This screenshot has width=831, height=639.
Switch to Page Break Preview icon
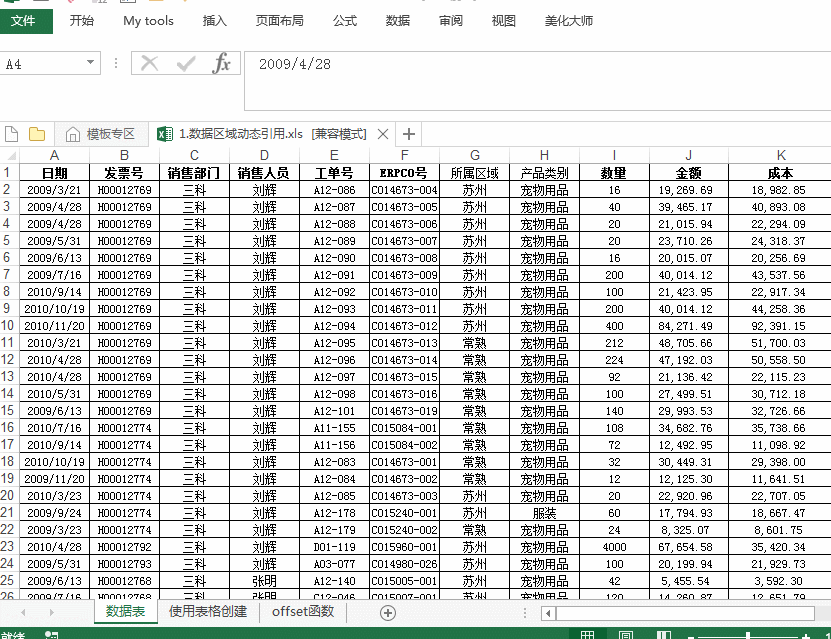click(x=664, y=634)
